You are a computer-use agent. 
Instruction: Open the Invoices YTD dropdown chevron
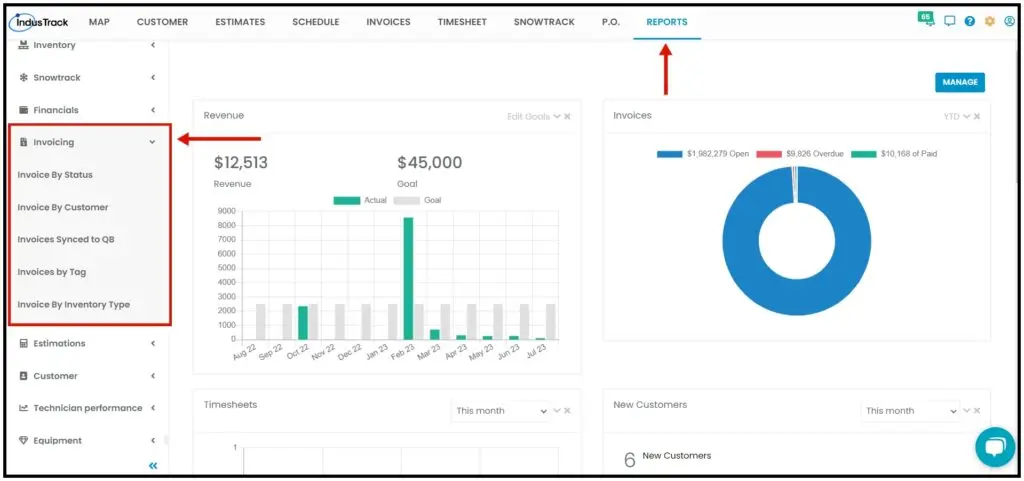click(967, 117)
